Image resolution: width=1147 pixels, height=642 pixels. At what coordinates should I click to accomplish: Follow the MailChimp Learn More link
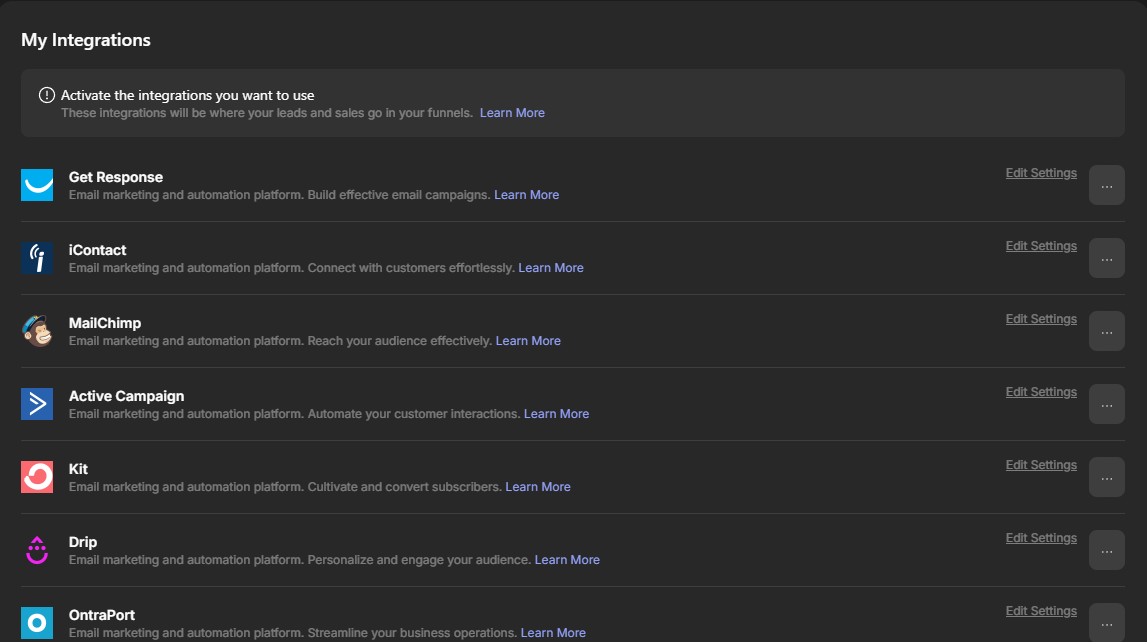click(x=528, y=341)
